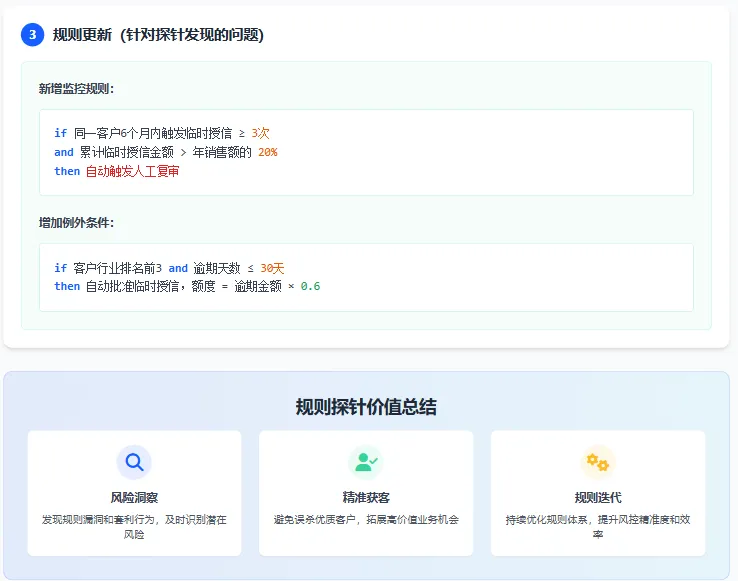Click the description 持续优化规则体系

click(x=546, y=519)
